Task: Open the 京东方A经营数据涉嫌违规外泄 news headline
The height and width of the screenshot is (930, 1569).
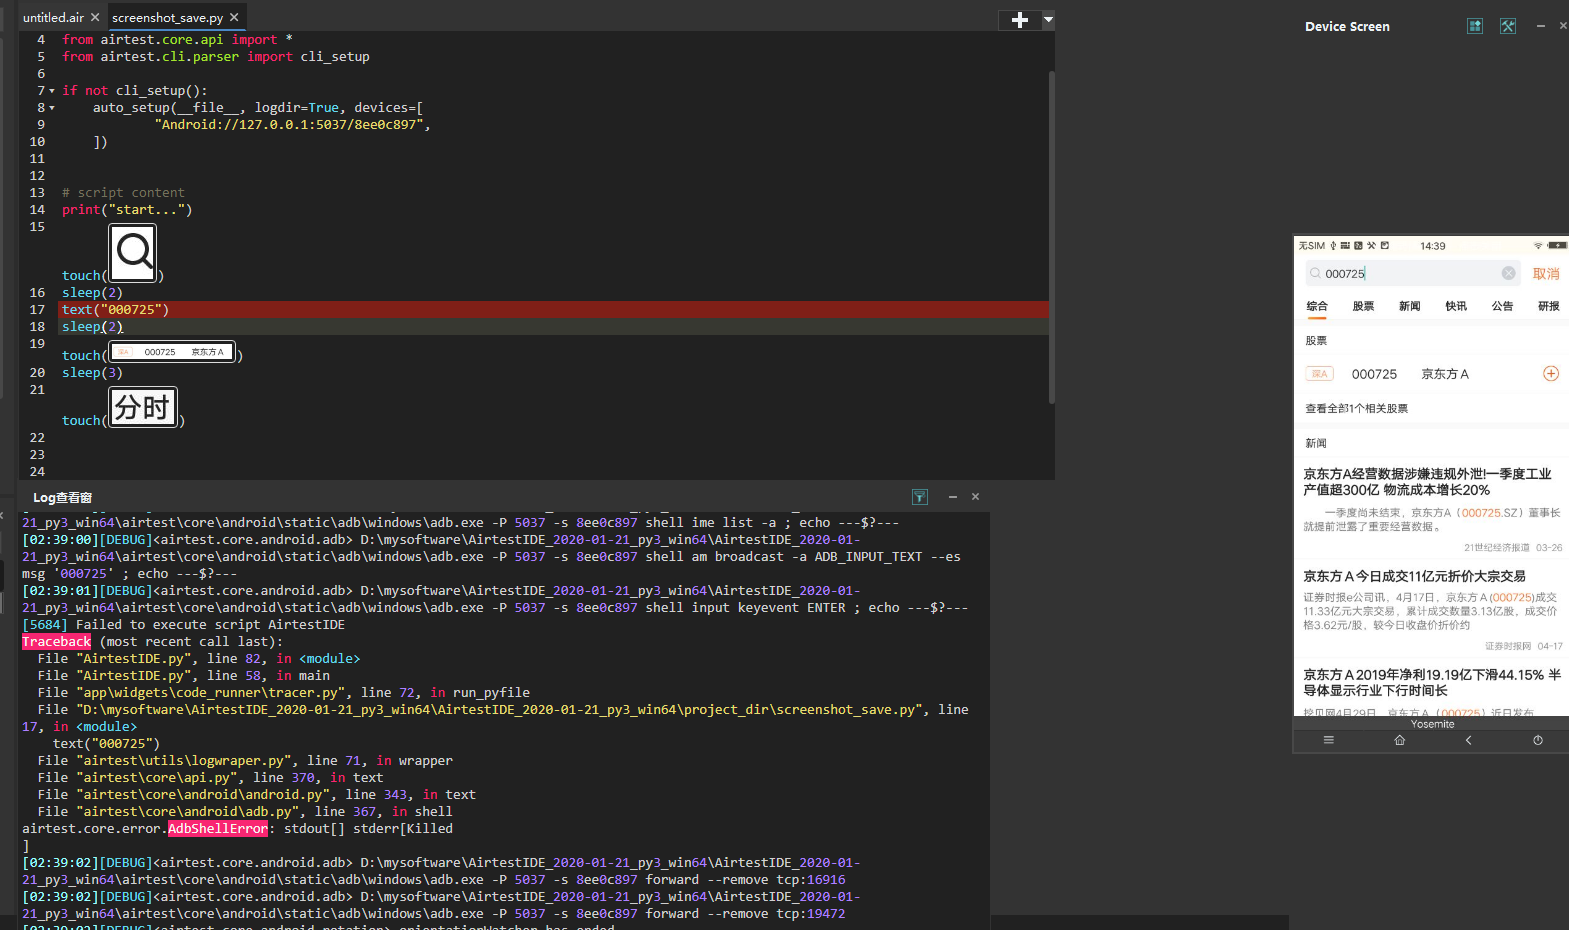Action: coord(1428,482)
